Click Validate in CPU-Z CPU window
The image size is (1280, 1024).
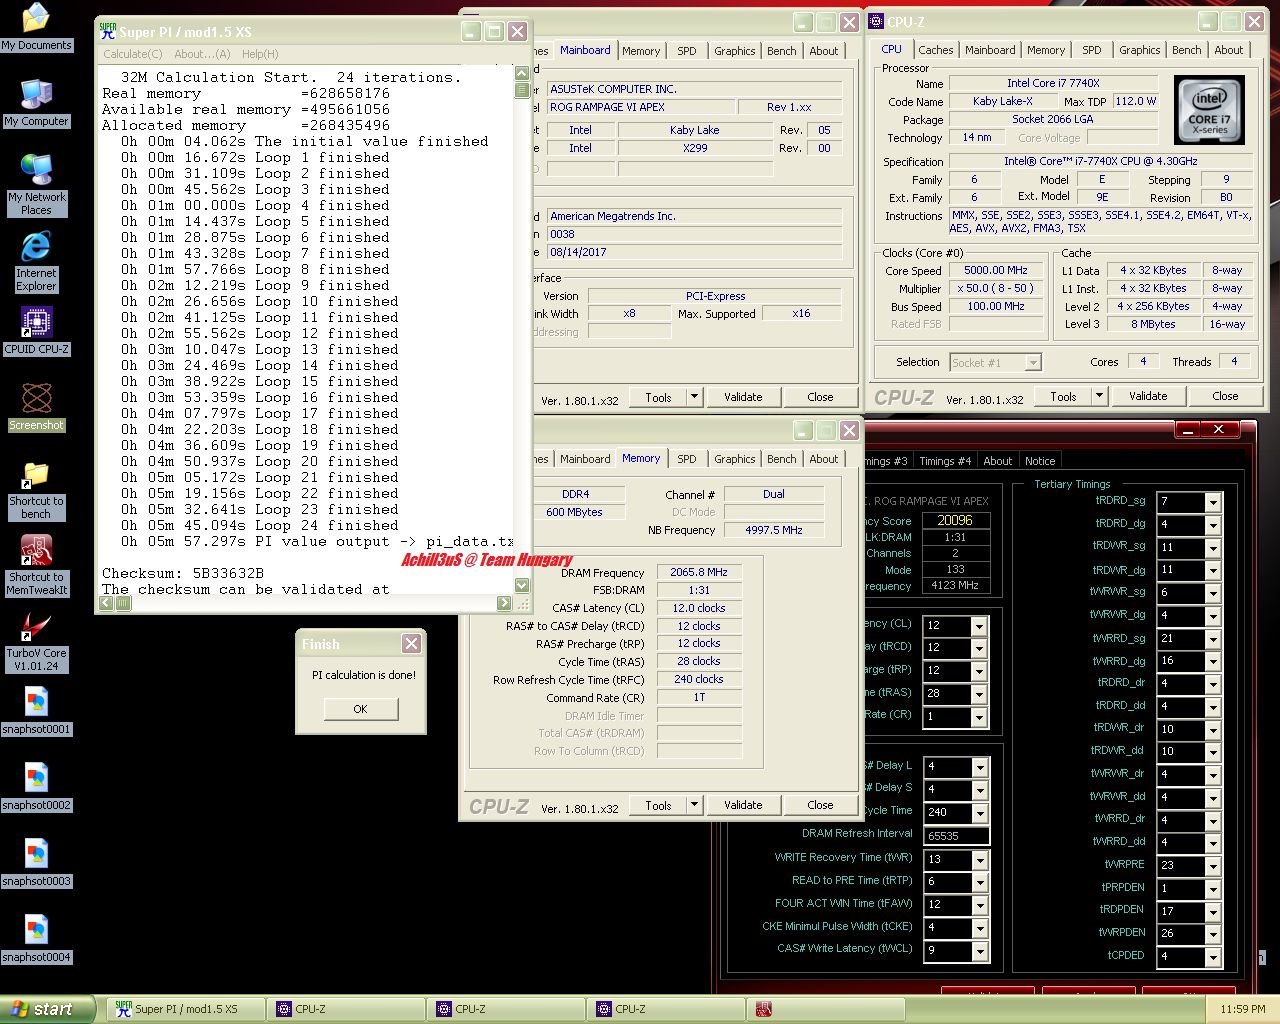[1148, 396]
